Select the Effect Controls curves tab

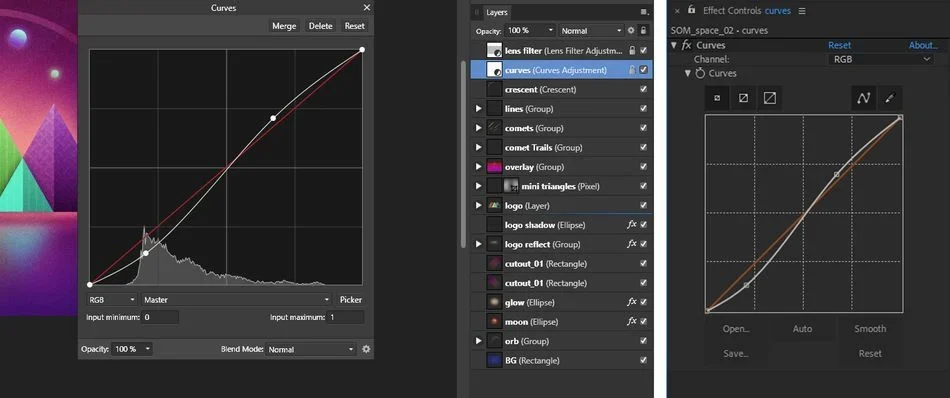[x=747, y=11]
